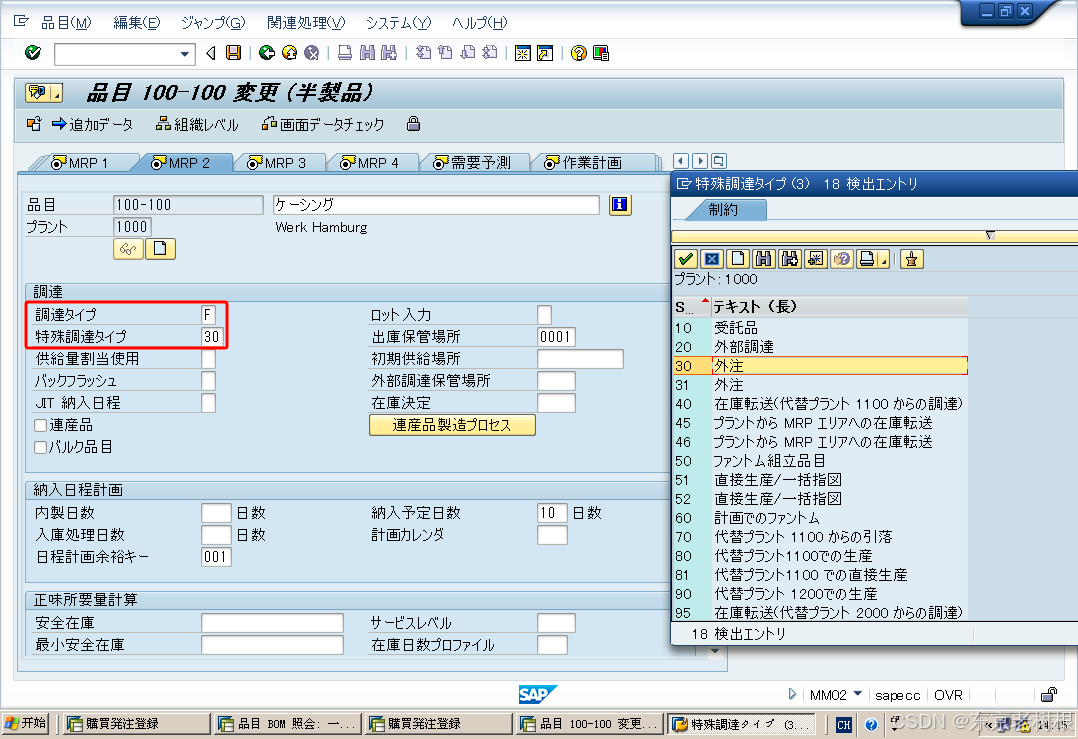Click the Windows 开始 start button

tap(25, 723)
